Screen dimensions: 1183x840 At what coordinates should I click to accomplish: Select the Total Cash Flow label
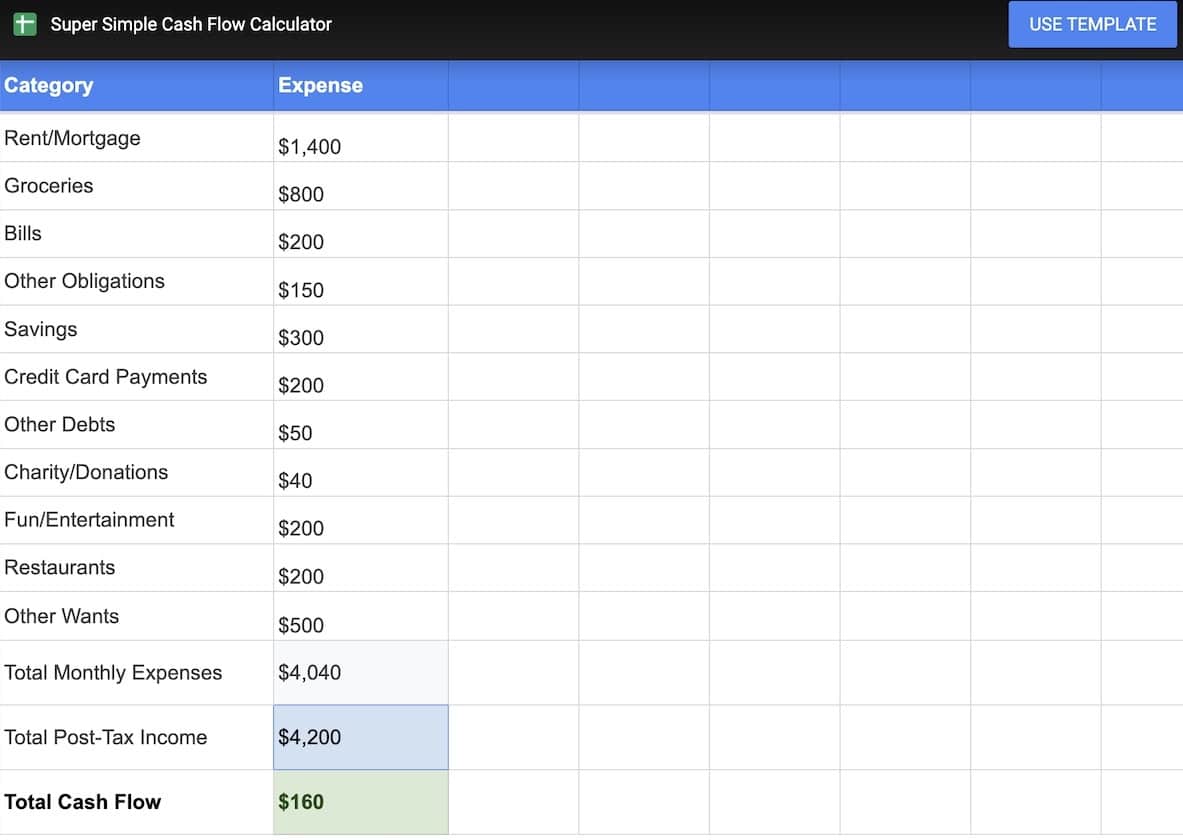pyautogui.click(x=137, y=802)
